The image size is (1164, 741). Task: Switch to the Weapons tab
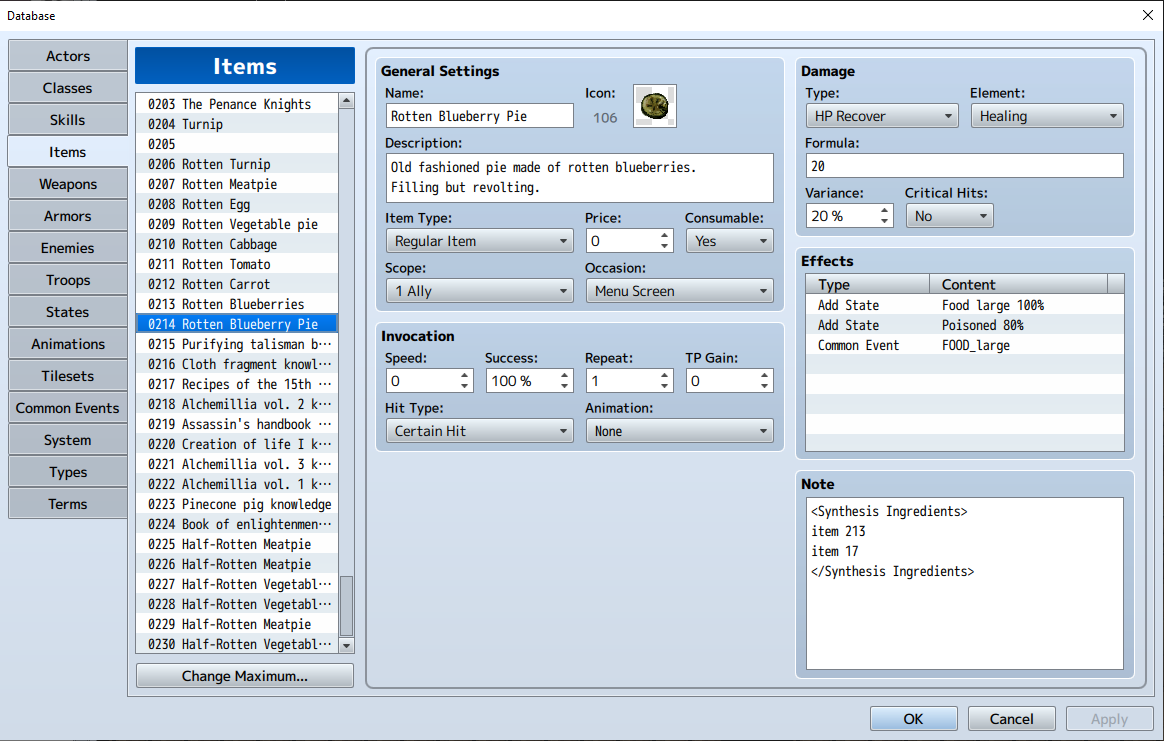tap(68, 184)
